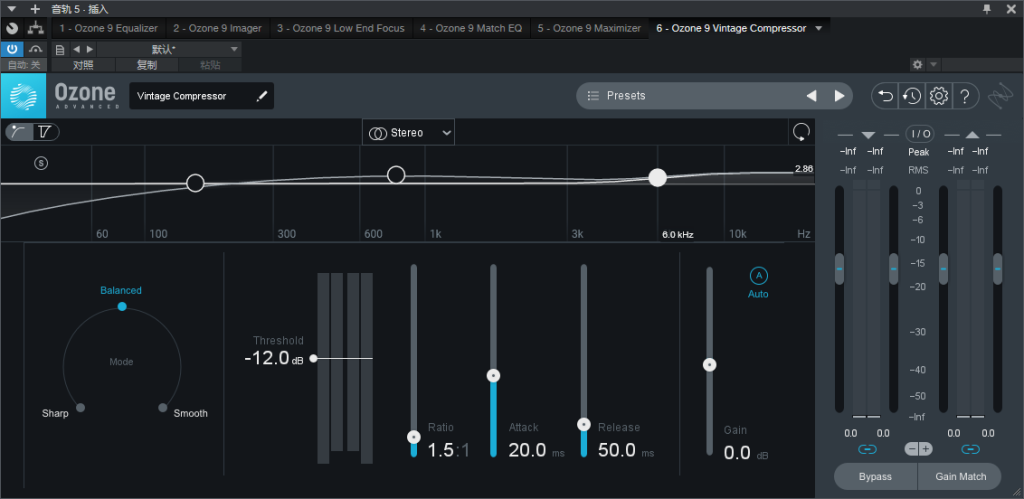Open the 默认 preset dropdown
This screenshot has height=499, width=1024.
click(169, 49)
